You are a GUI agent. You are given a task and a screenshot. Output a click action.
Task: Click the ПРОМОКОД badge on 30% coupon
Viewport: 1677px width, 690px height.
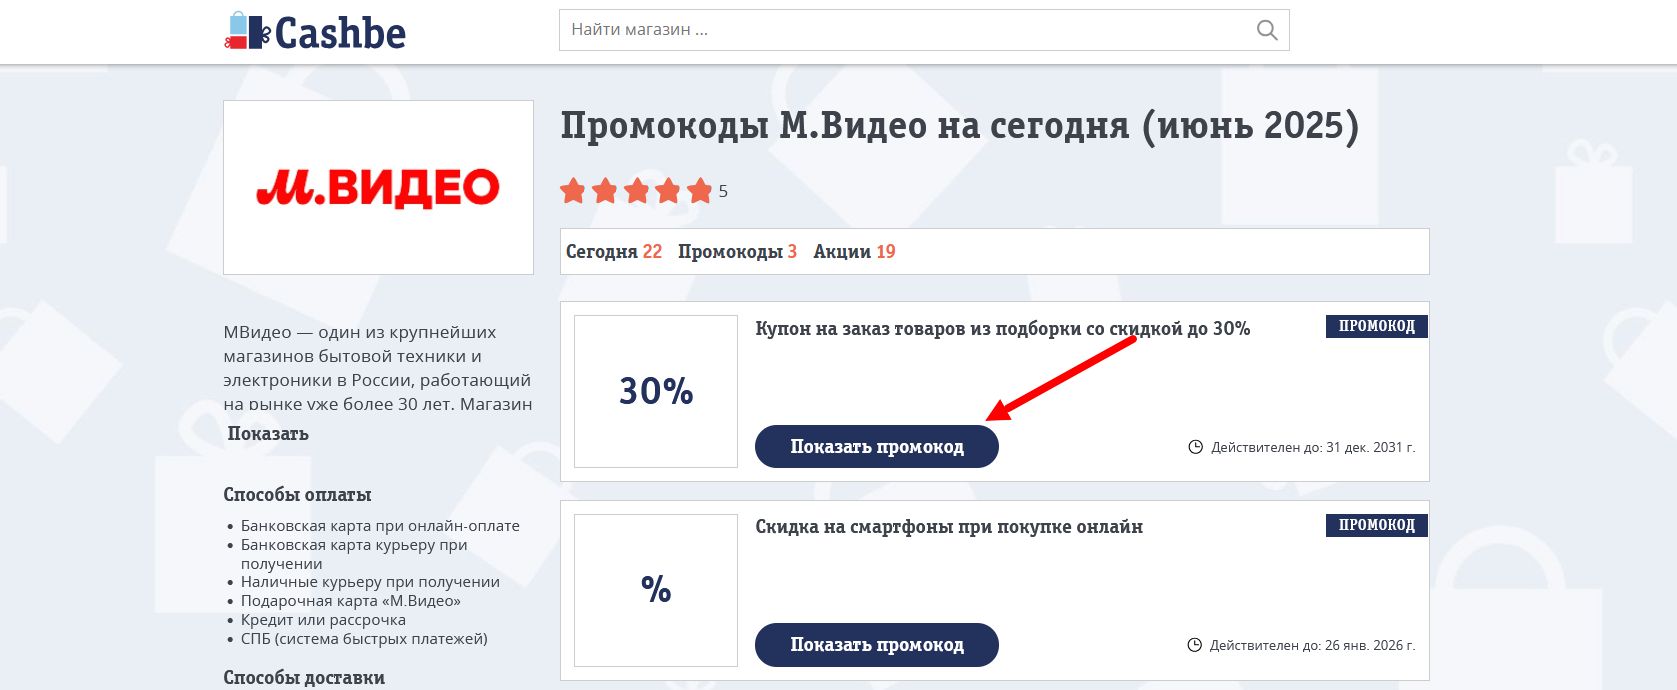[1377, 326]
